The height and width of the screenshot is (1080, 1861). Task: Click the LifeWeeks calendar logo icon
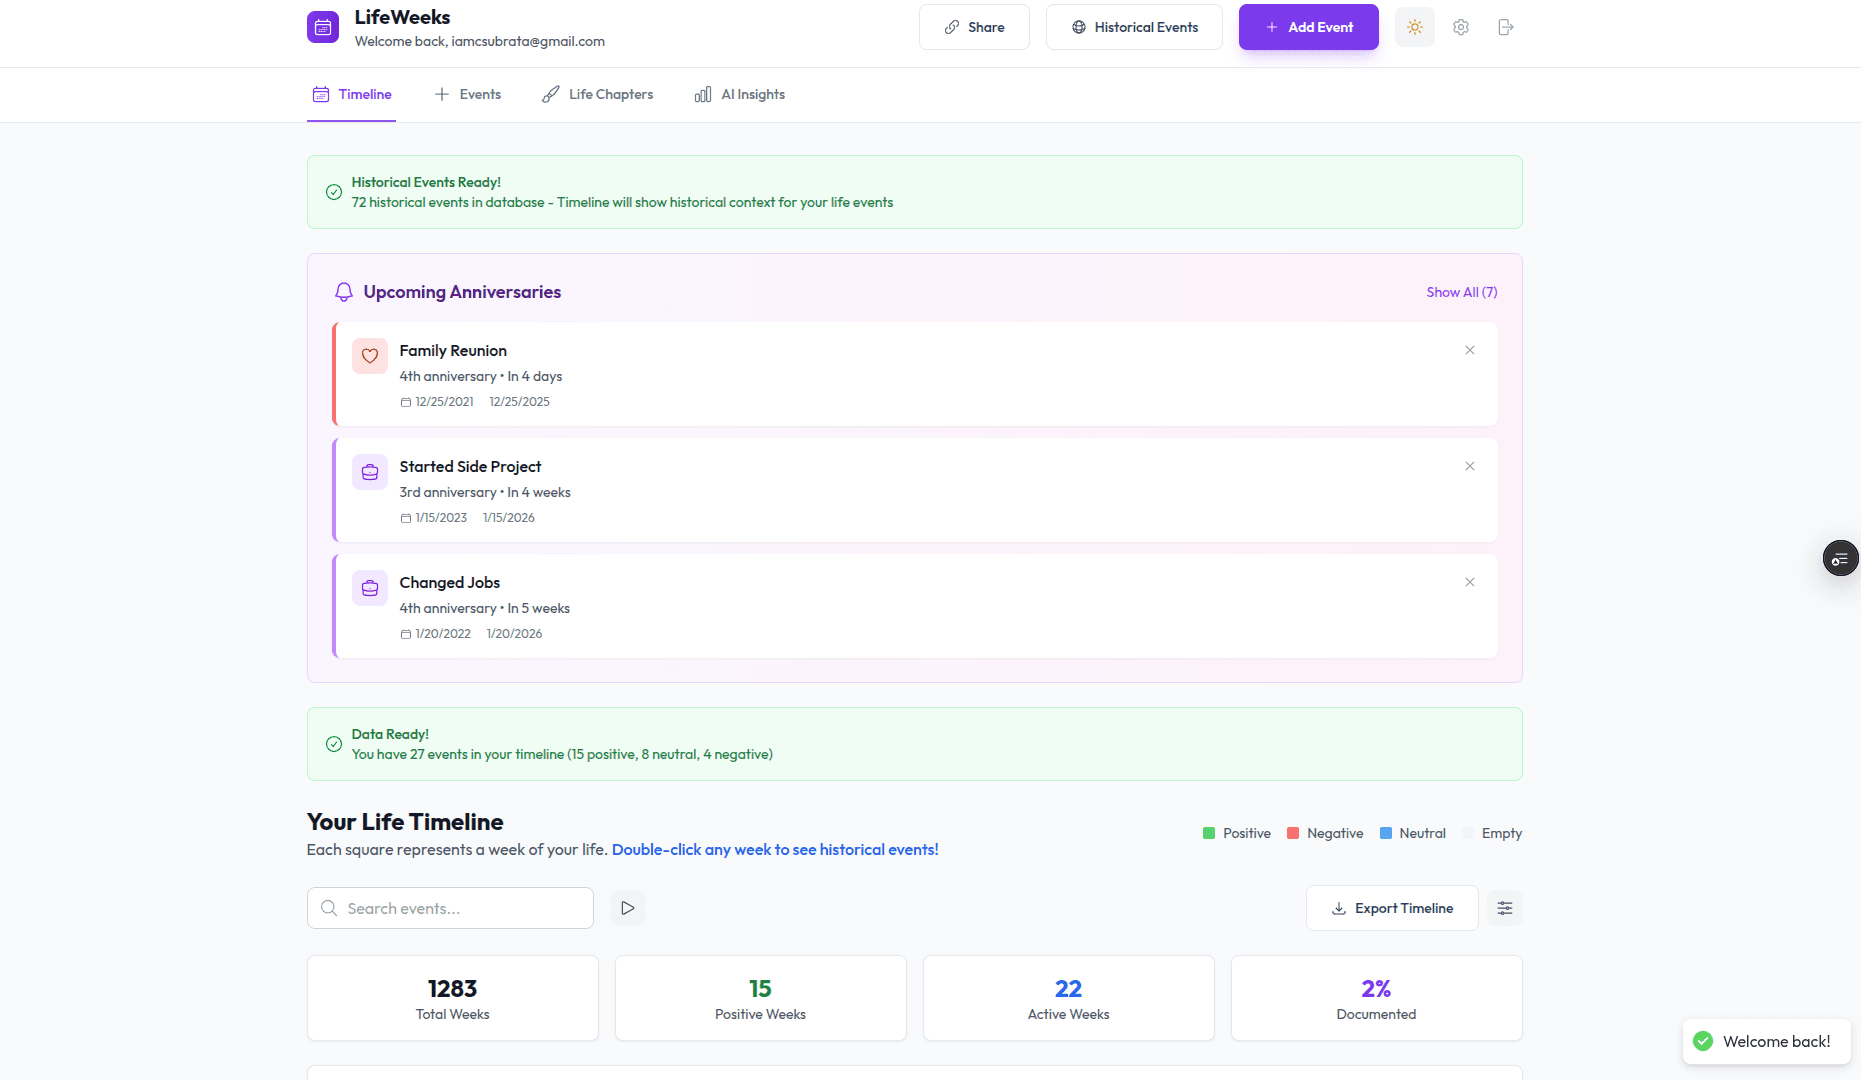click(322, 27)
